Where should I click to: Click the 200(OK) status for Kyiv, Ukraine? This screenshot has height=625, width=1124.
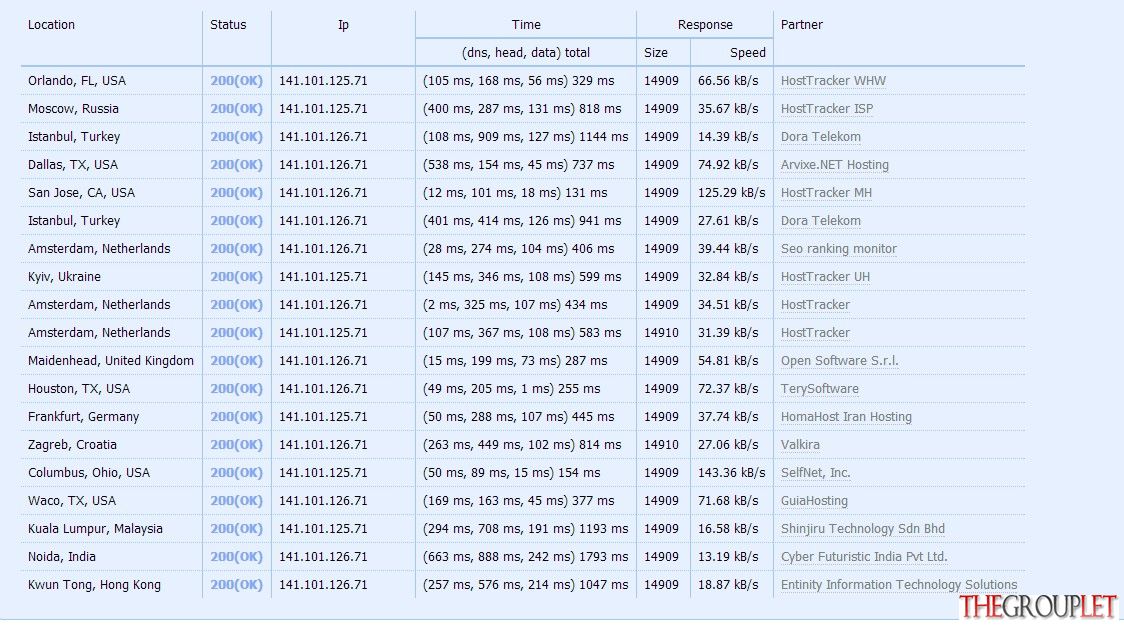pos(237,277)
